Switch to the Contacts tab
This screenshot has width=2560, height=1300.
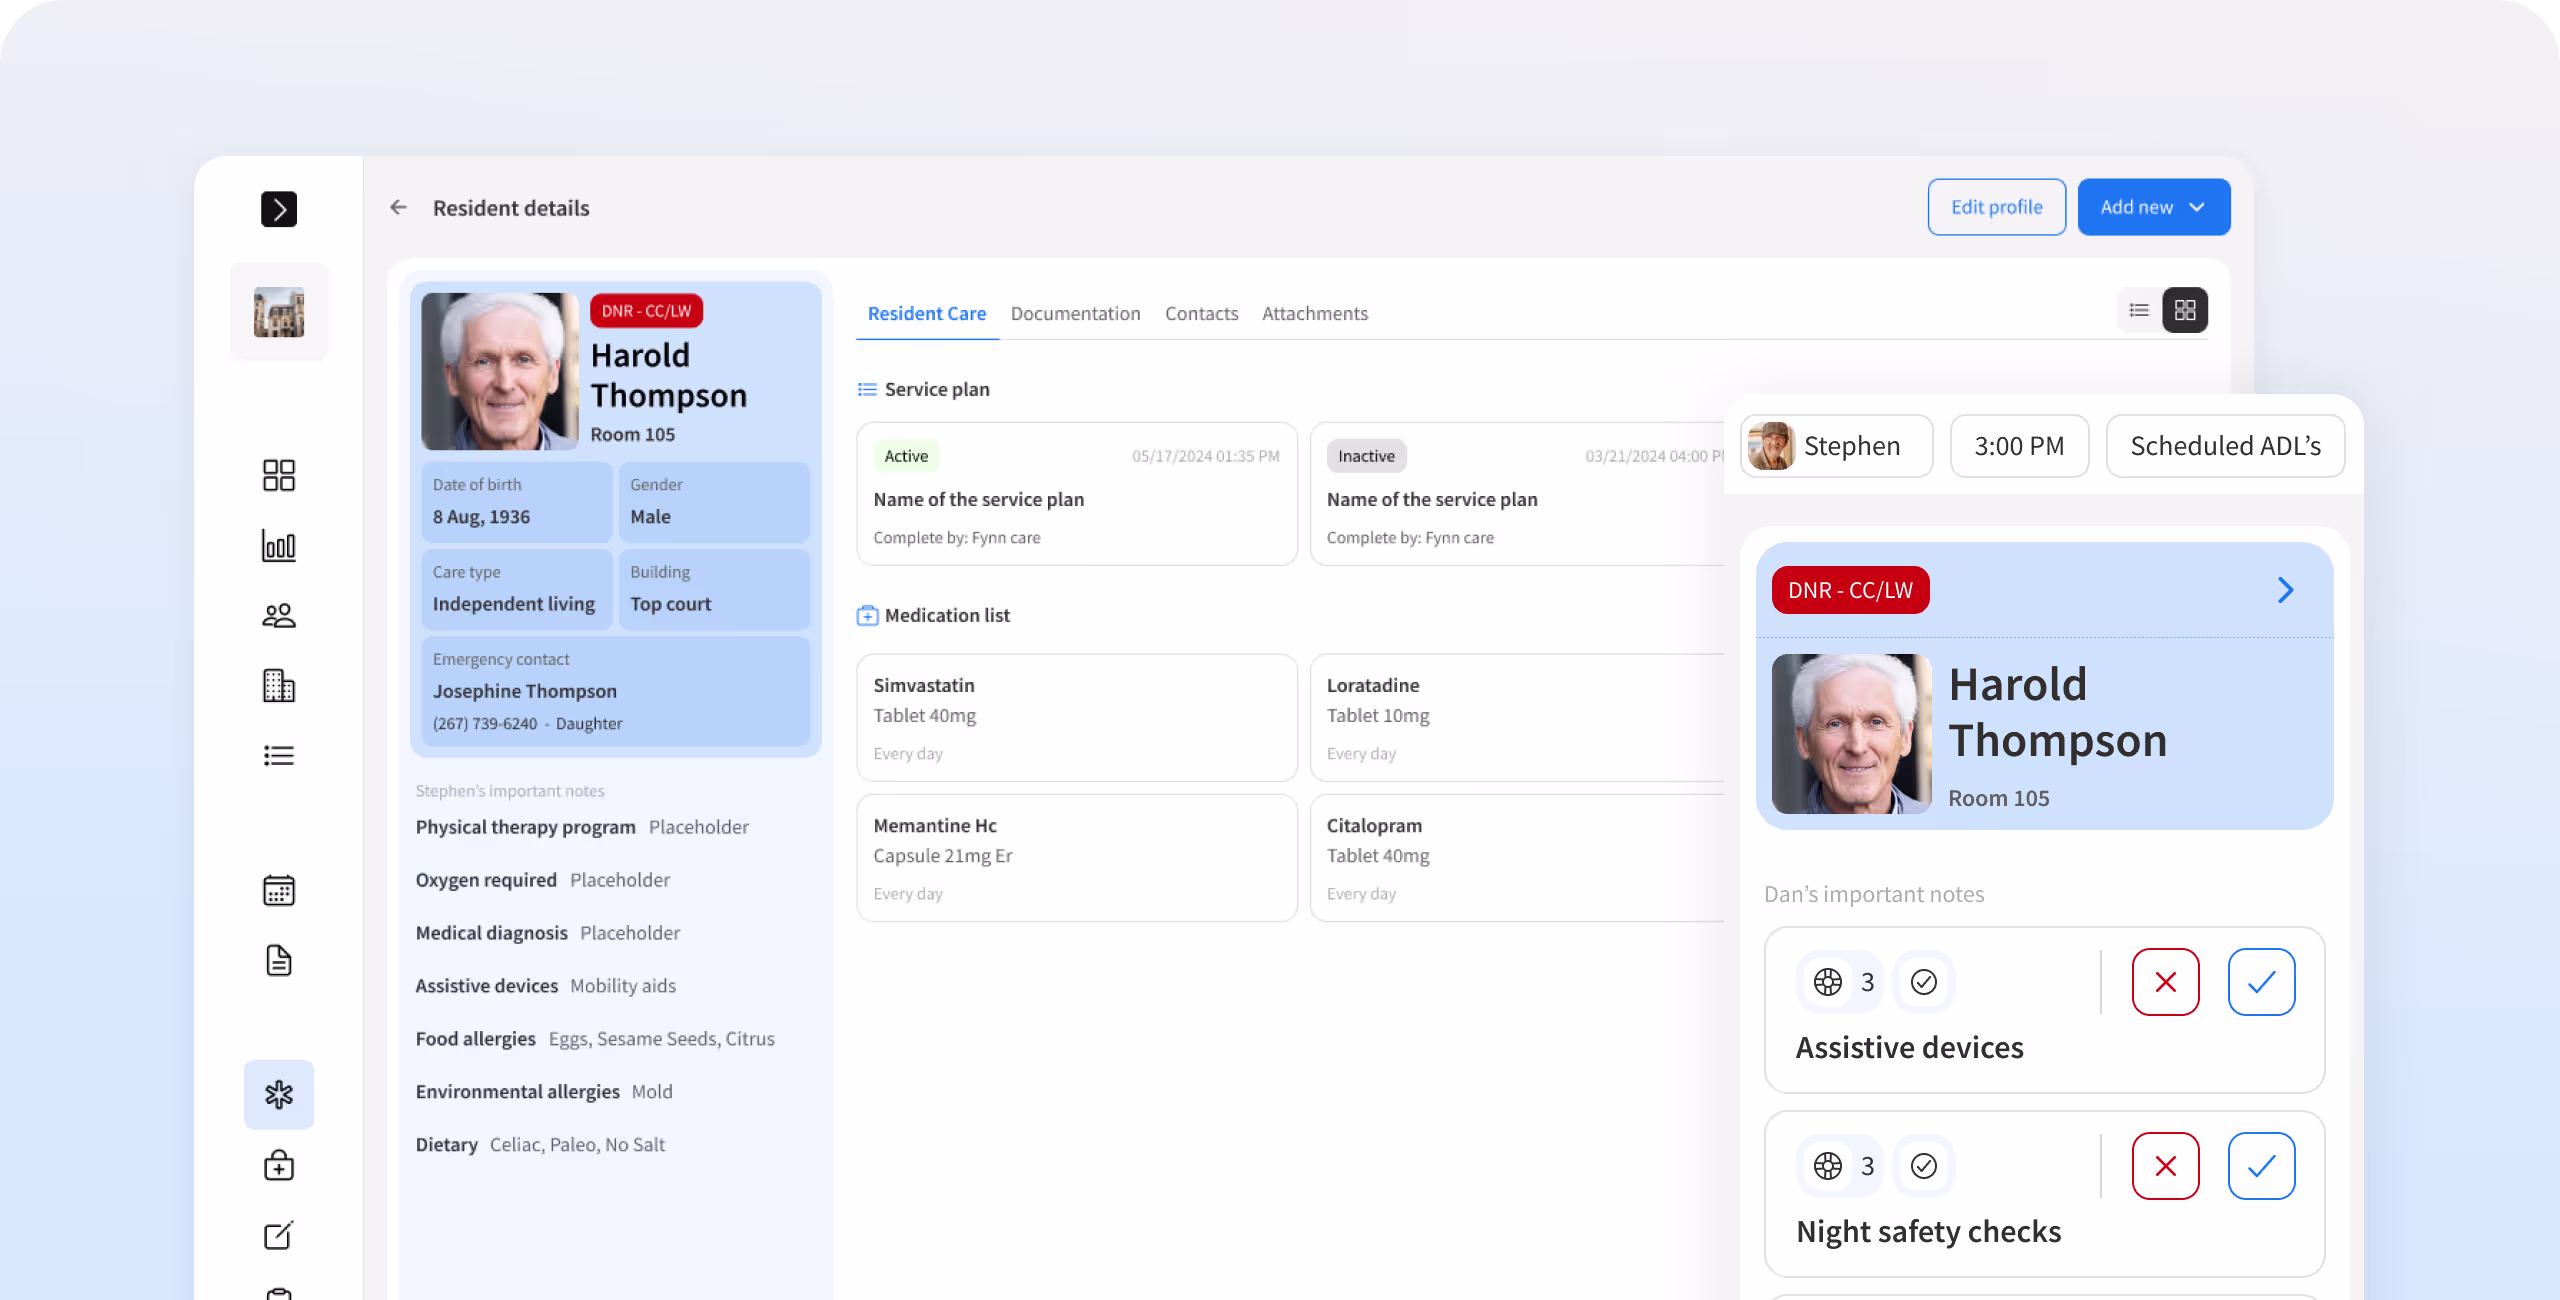click(1201, 313)
